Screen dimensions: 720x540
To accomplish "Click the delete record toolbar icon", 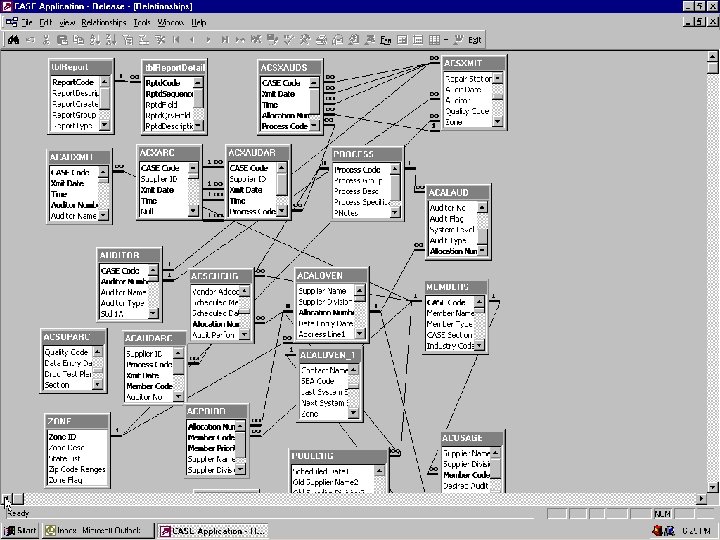I will 256,40.
